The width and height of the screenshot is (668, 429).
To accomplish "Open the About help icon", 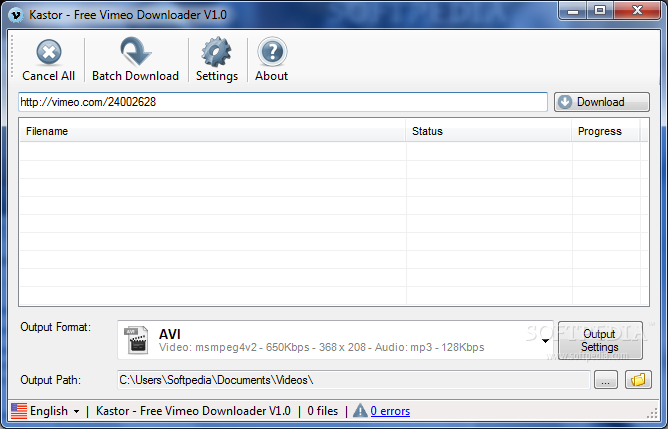I will [x=272, y=52].
